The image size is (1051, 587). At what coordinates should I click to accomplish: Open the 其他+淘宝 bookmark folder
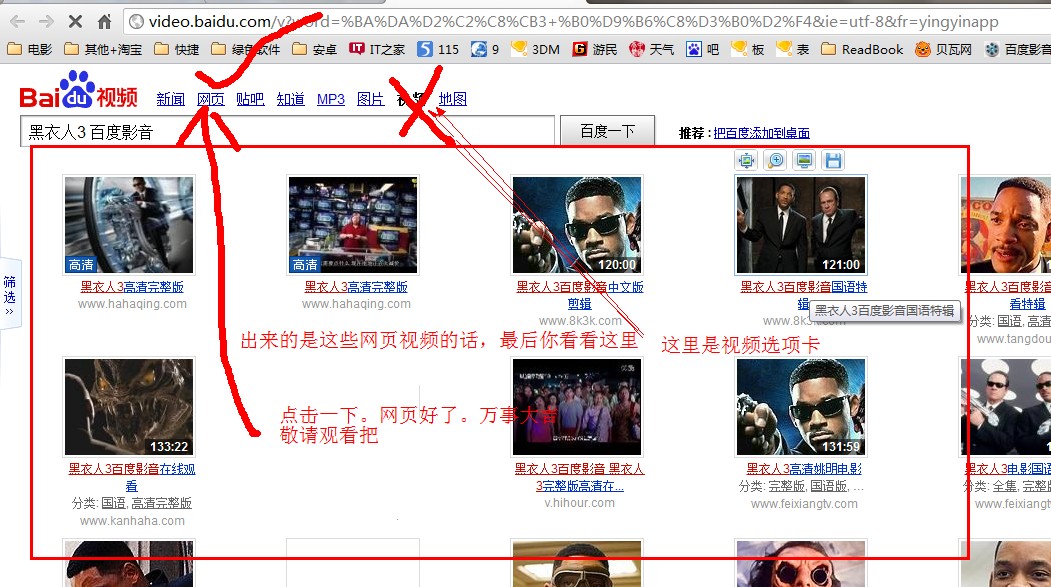click(x=103, y=49)
